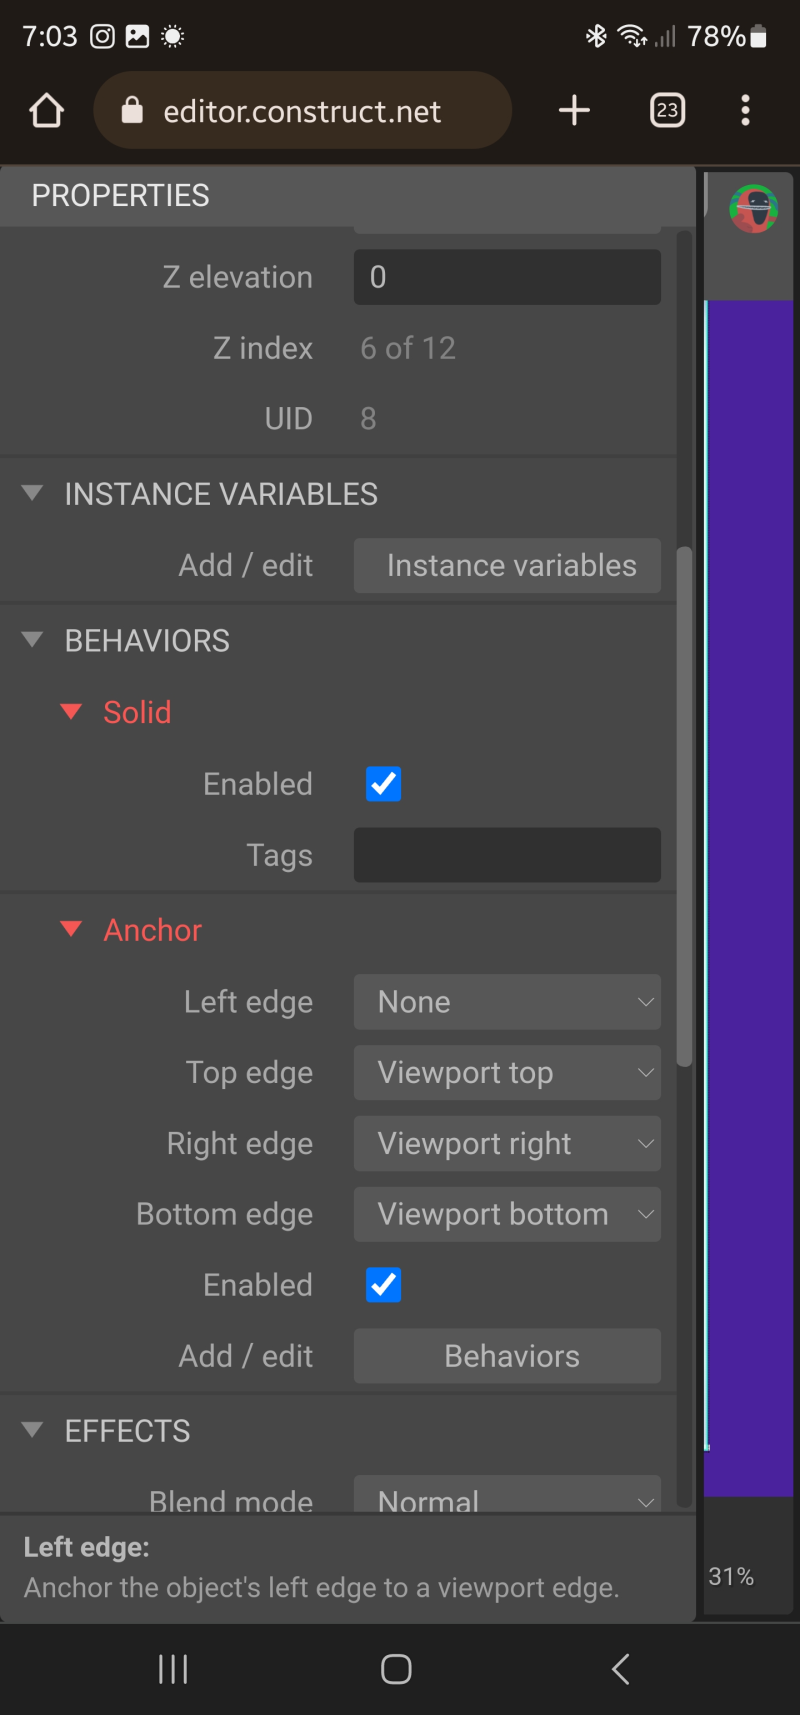Collapse the Solid behavior section
The height and width of the screenshot is (1715, 800).
(x=71, y=712)
